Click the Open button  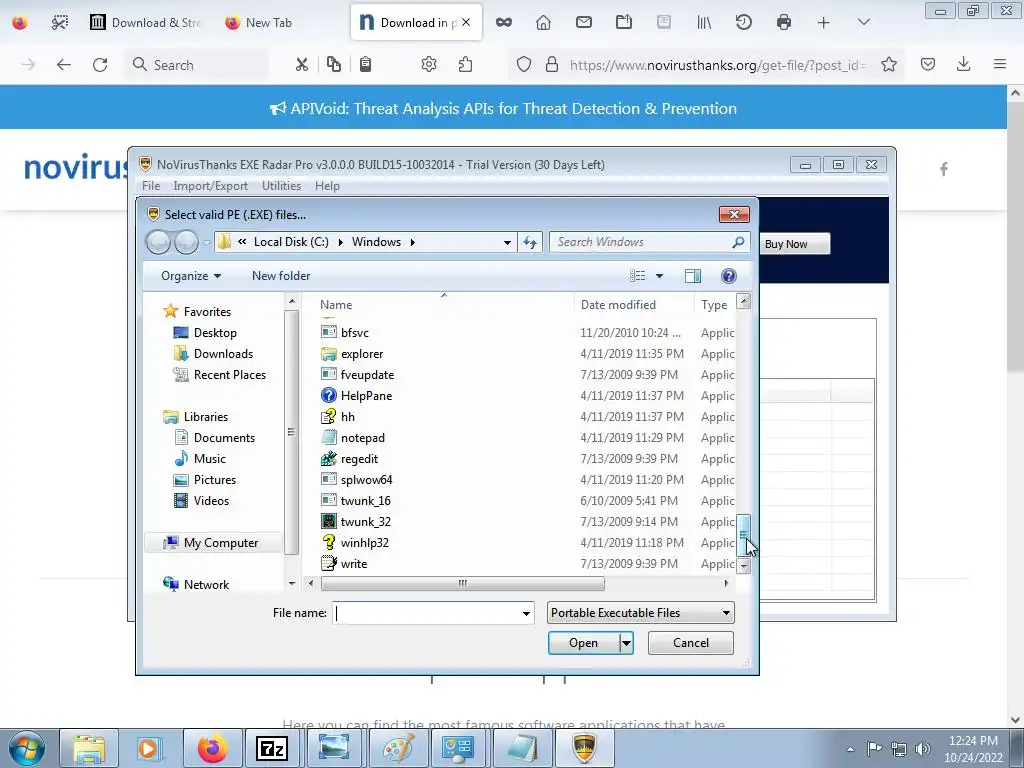(583, 643)
